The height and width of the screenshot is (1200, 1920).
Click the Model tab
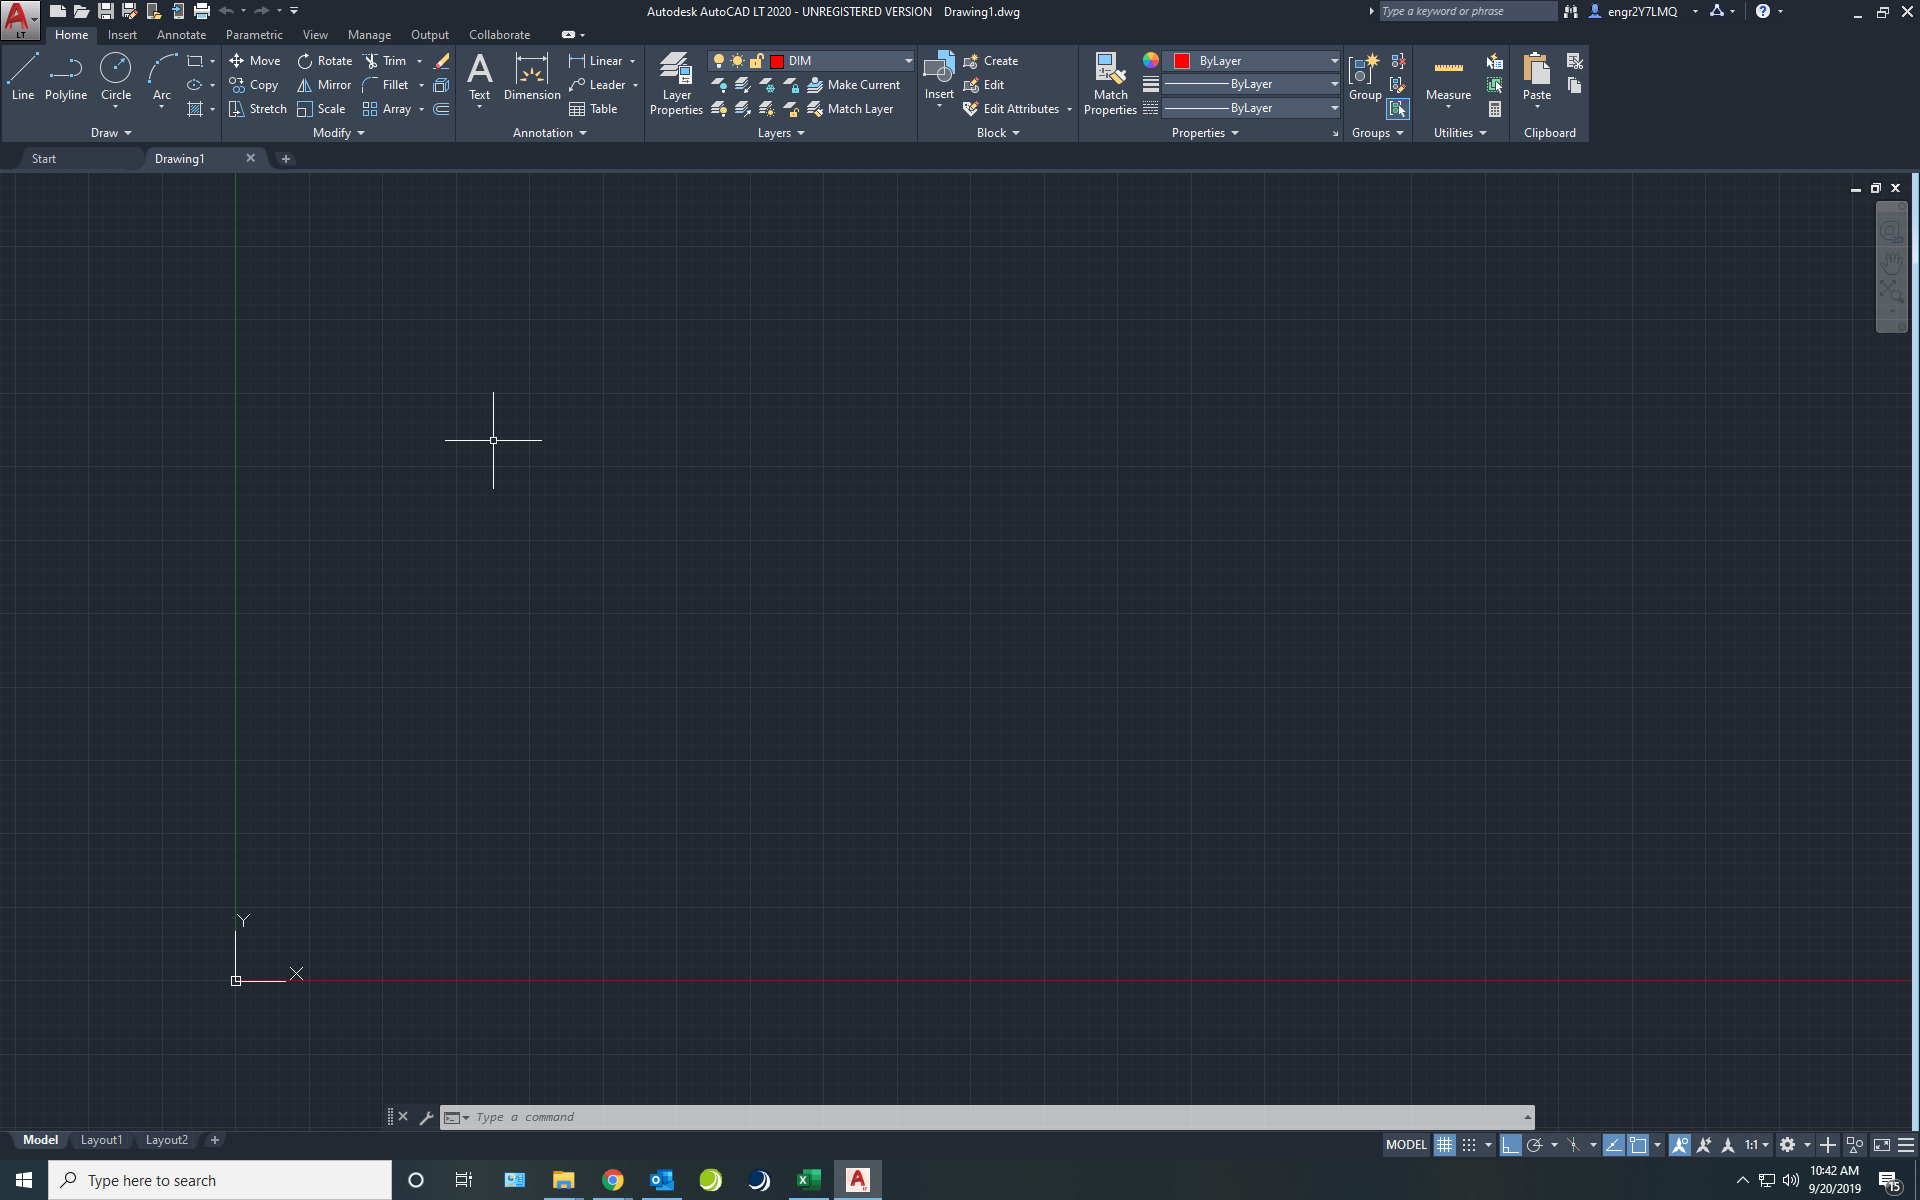40,1138
